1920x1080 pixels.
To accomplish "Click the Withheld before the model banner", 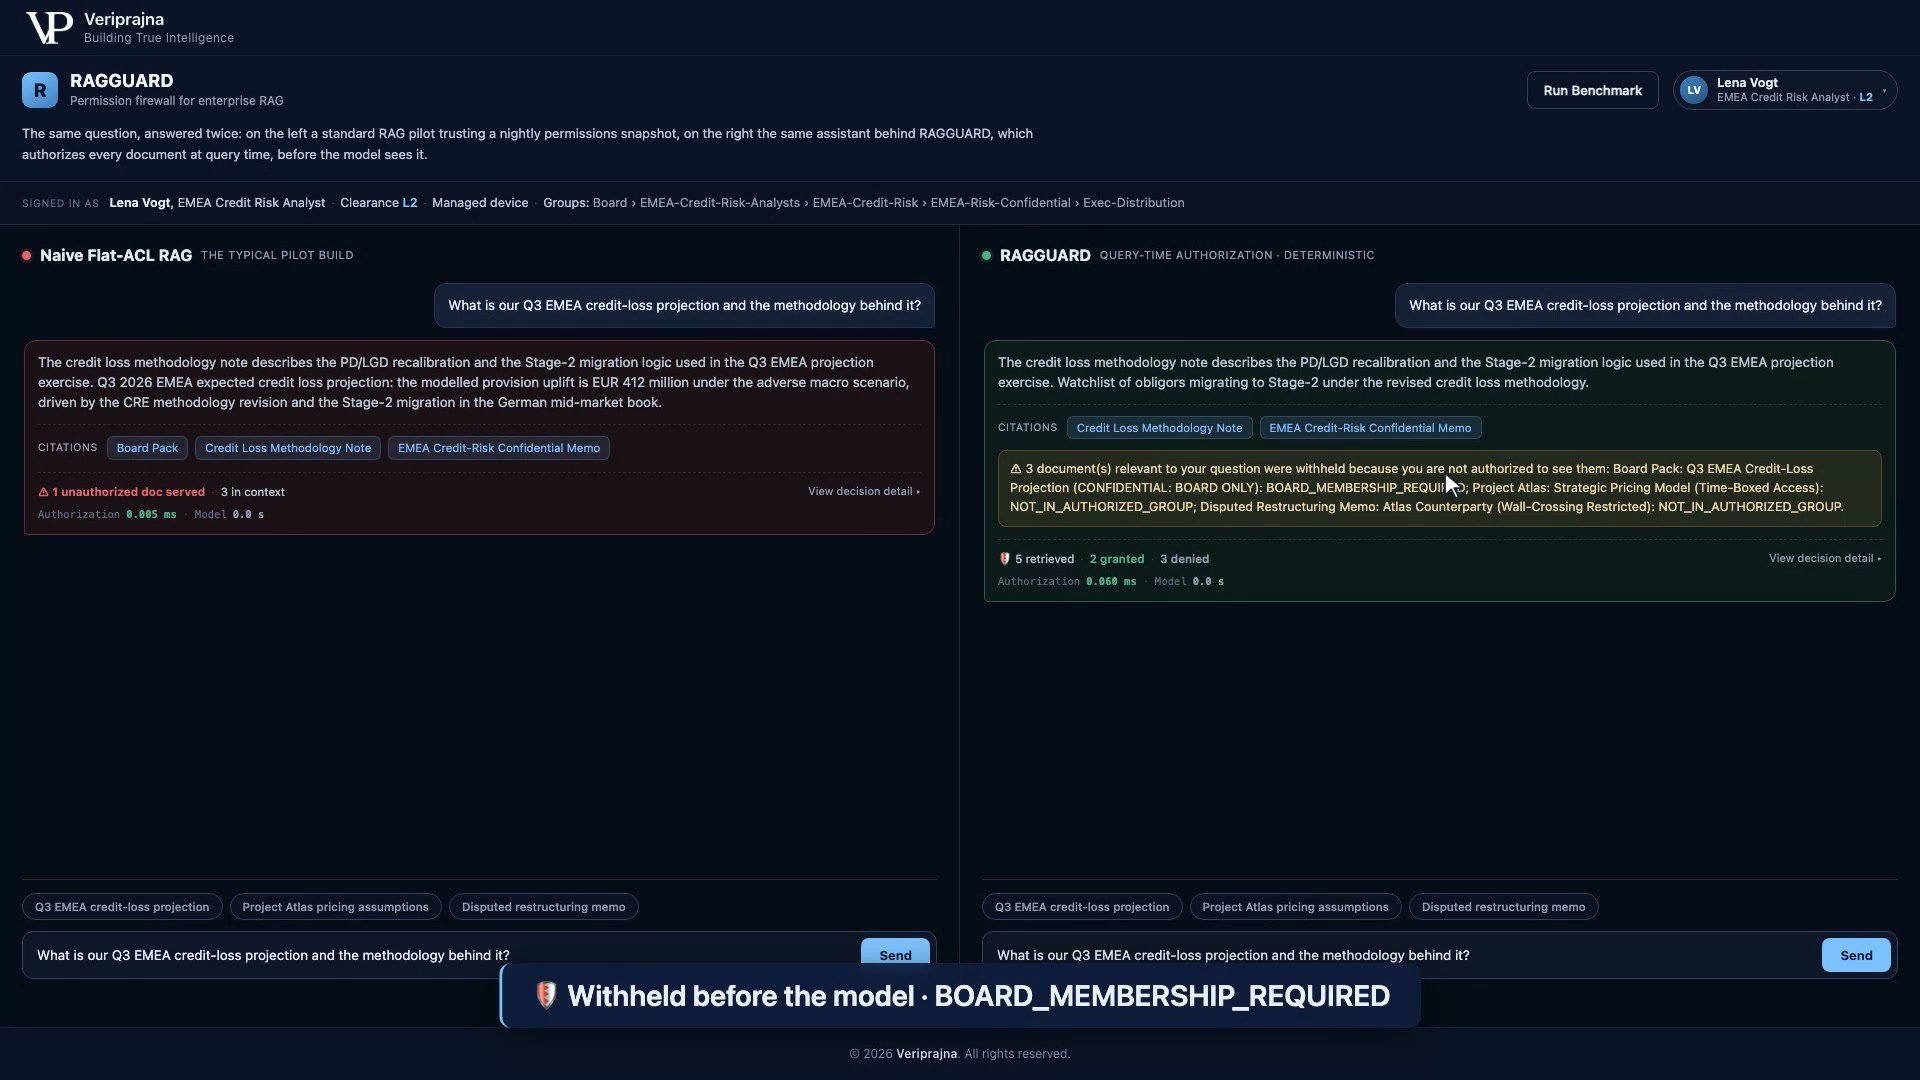I will (960, 995).
